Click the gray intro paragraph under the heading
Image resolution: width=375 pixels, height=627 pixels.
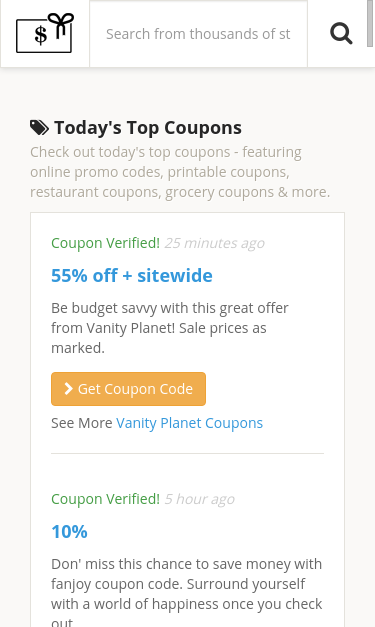pos(180,172)
